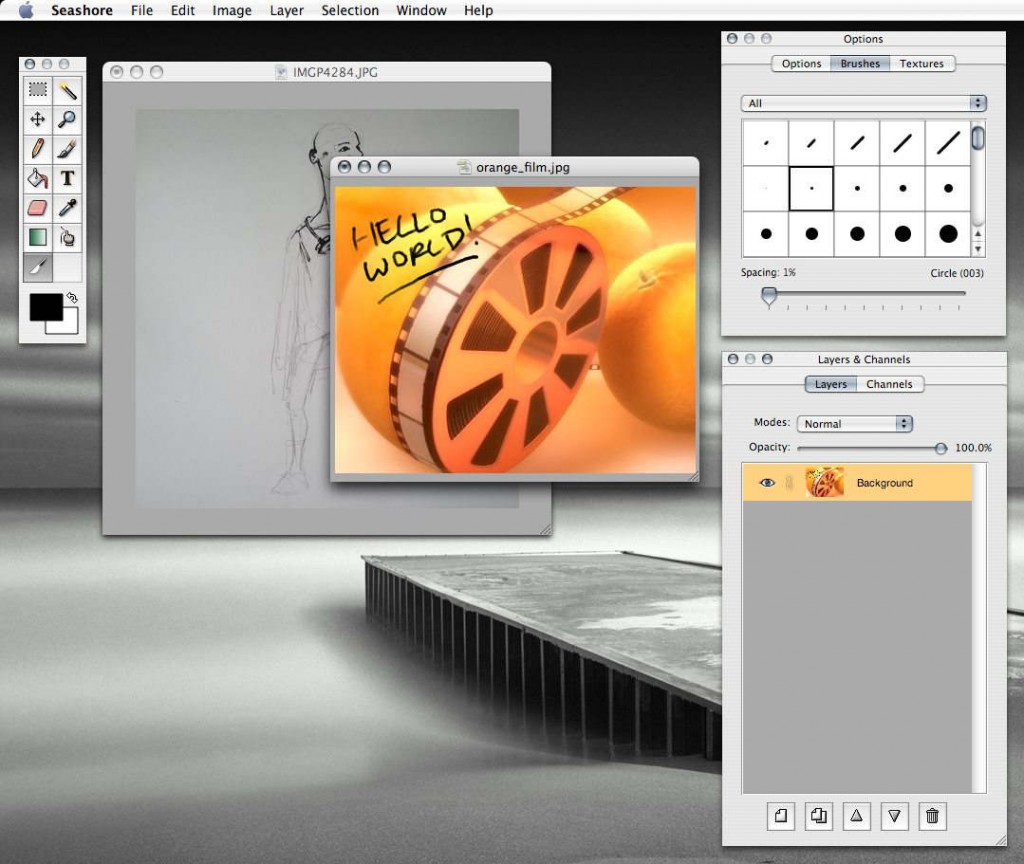
Task: Select the eyedropper color sampler tool
Action: pyautogui.click(x=67, y=208)
